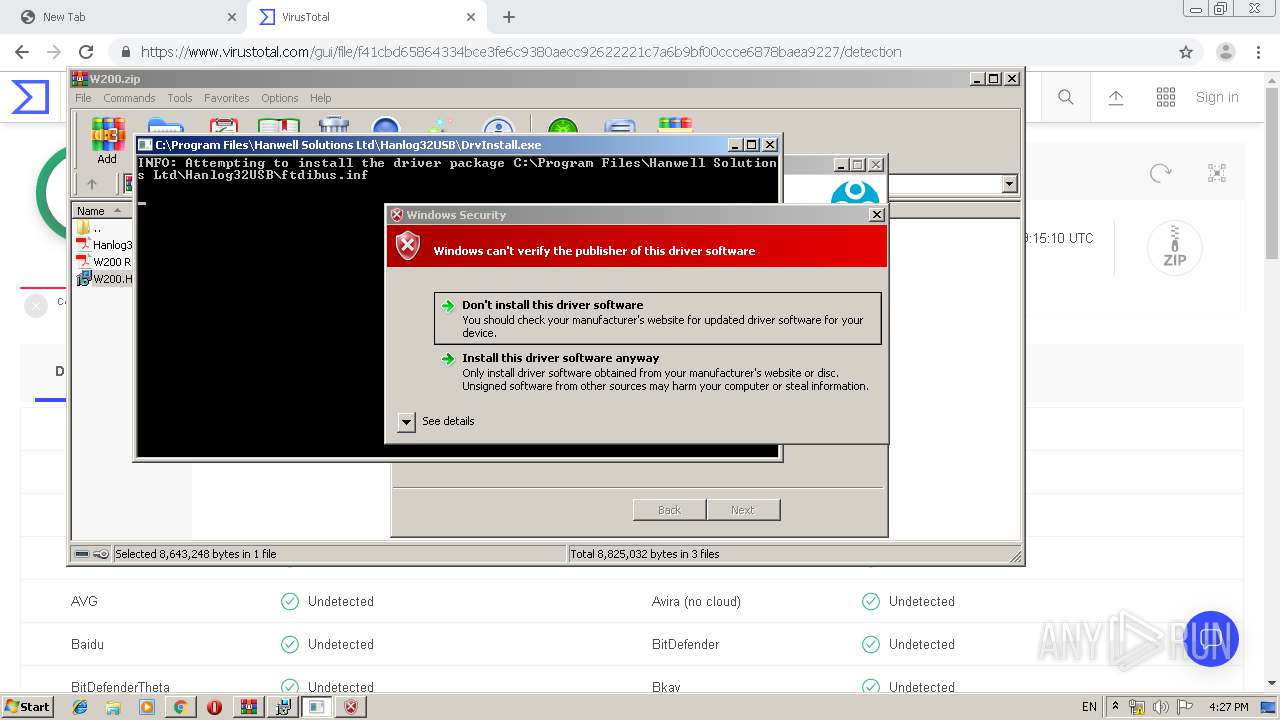Click the Windows Security taskbar button
This screenshot has height=720, width=1280.
[x=351, y=707]
